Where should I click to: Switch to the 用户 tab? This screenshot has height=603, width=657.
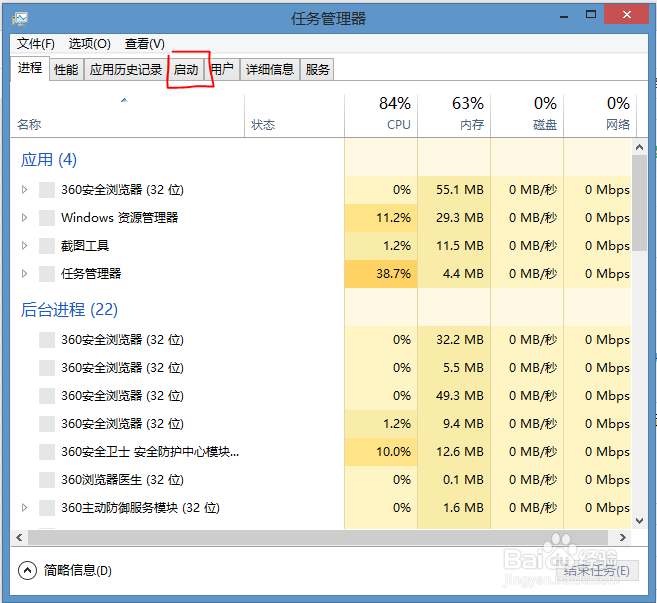pyautogui.click(x=222, y=70)
